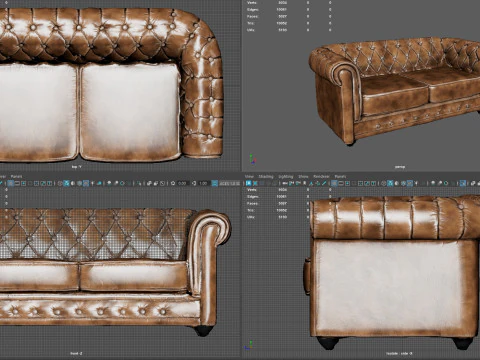Click anti-aliasing icon in side viewport toolbar
Screen dimensions: 480x360
(x=446, y=183)
